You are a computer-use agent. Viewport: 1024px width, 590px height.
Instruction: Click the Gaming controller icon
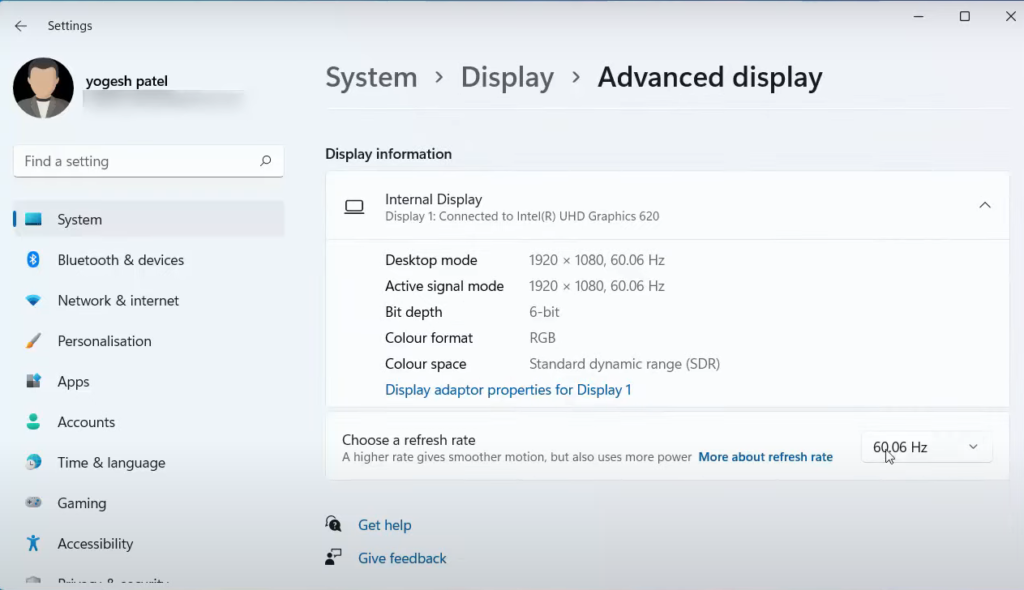coord(33,503)
